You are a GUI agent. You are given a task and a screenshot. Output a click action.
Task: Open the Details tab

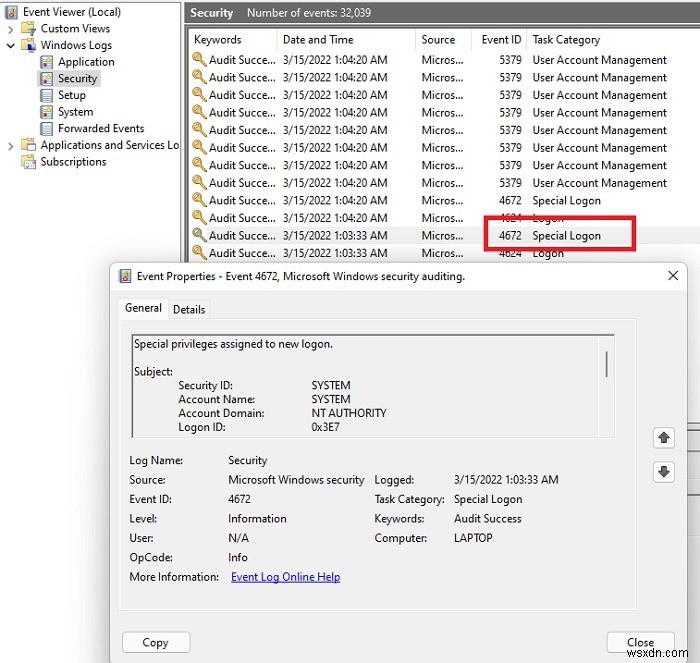coord(189,309)
